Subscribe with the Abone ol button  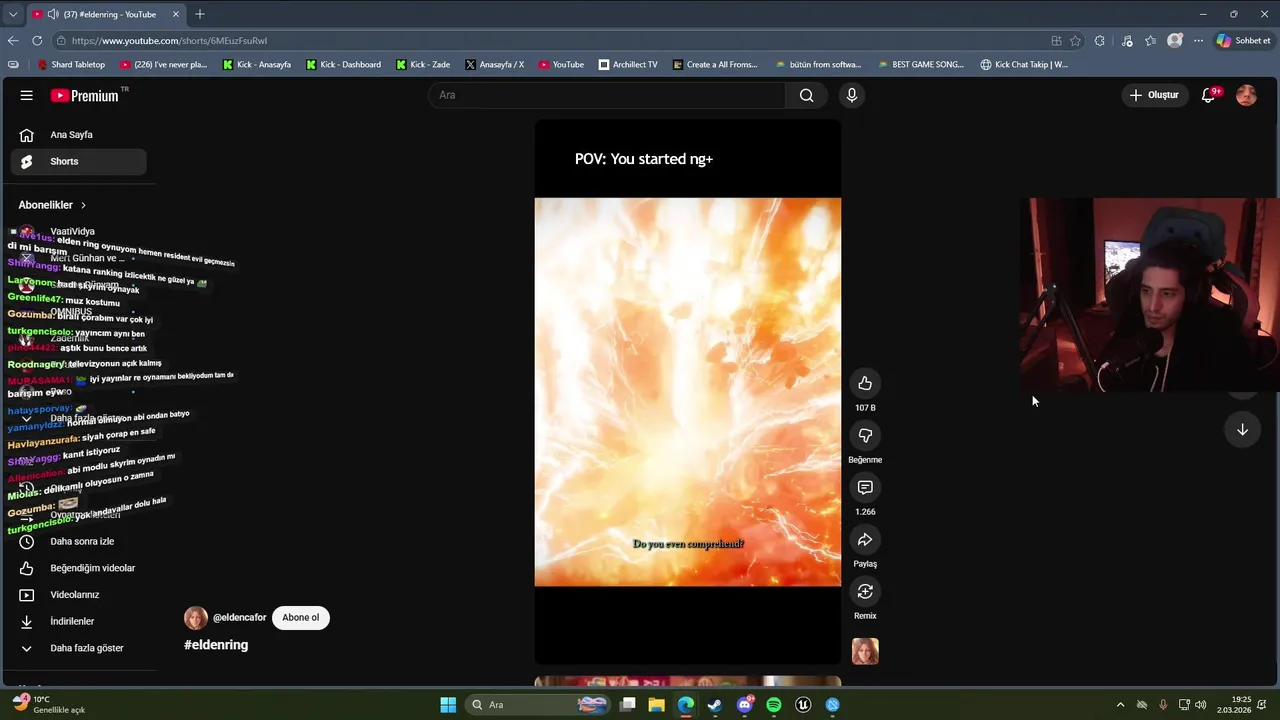tap(300, 617)
